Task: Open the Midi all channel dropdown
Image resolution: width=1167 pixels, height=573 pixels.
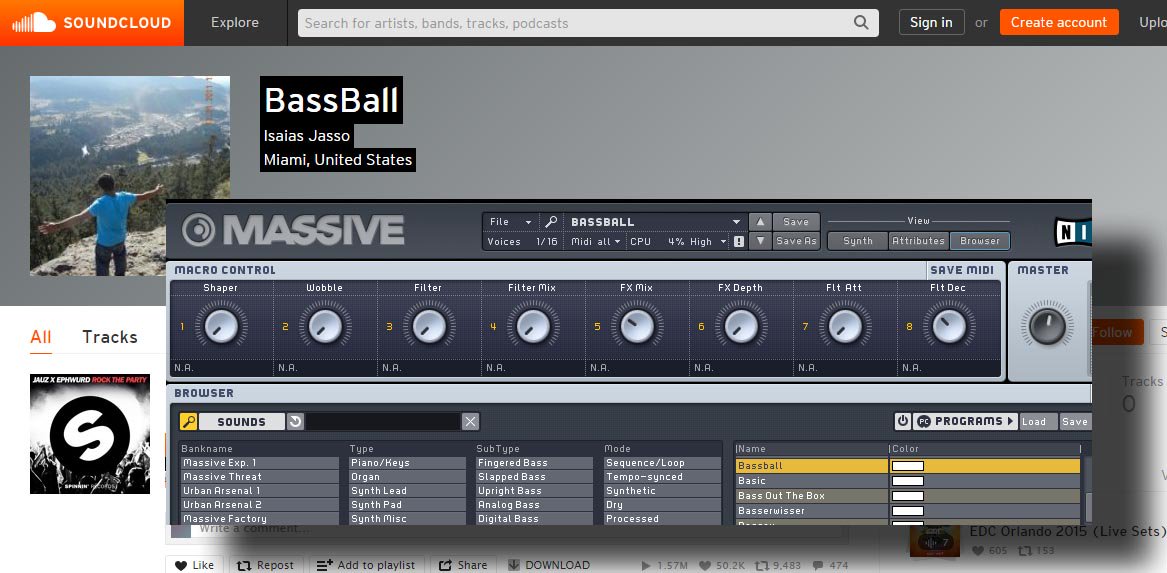Action: tap(595, 242)
